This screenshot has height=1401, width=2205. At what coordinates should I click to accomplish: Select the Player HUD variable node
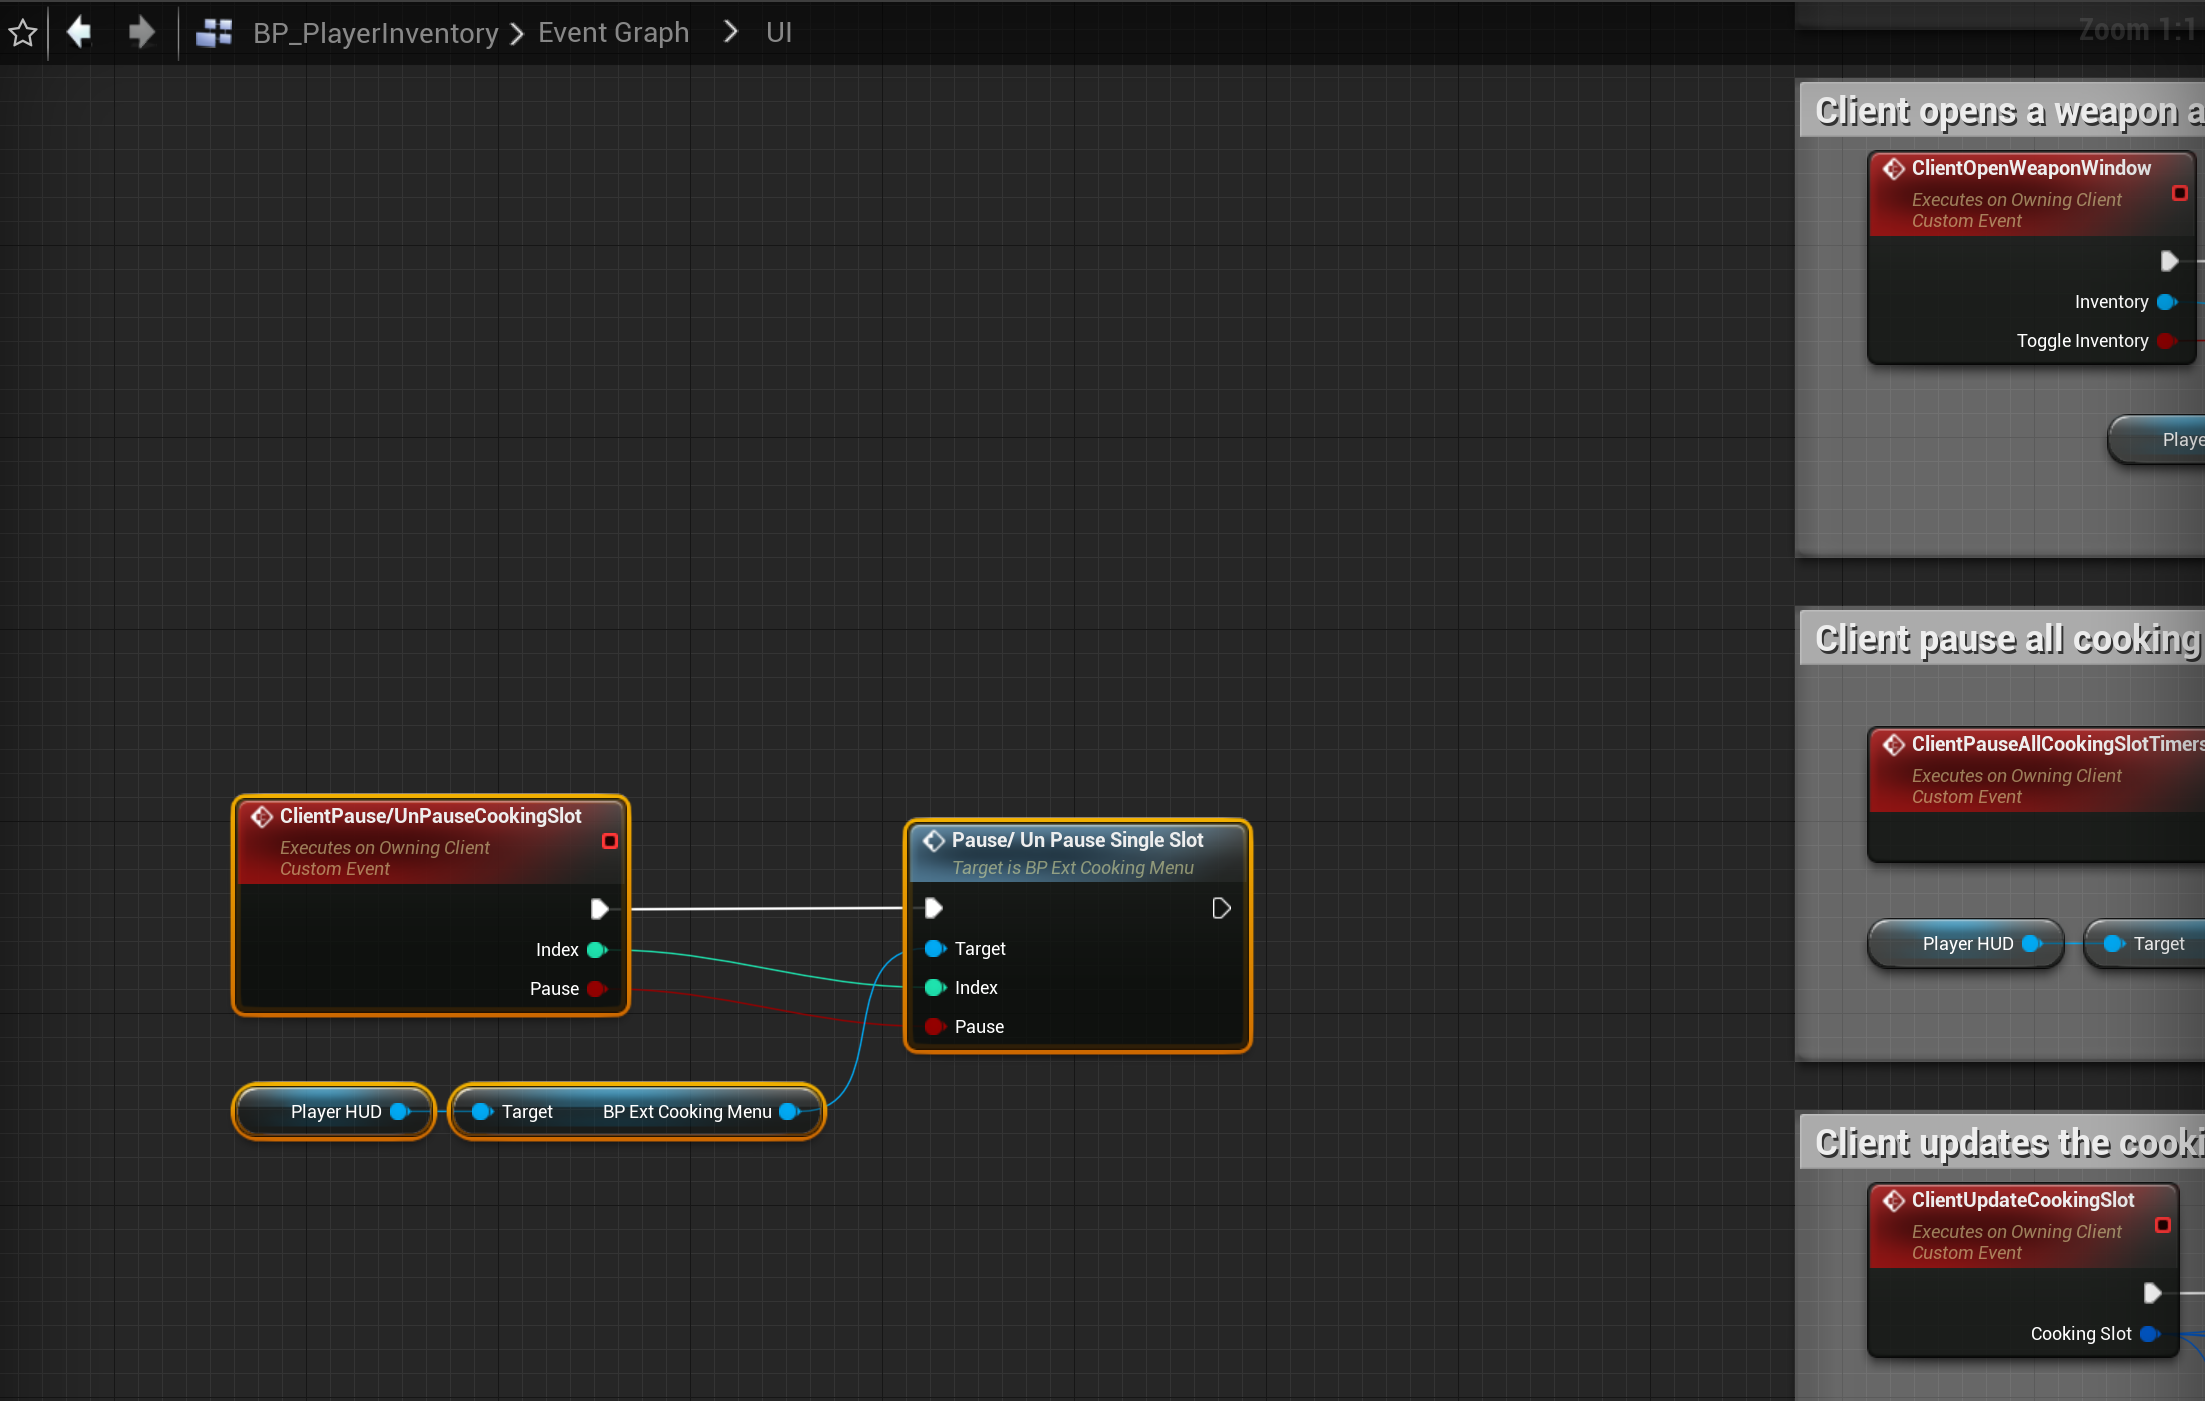point(335,1112)
